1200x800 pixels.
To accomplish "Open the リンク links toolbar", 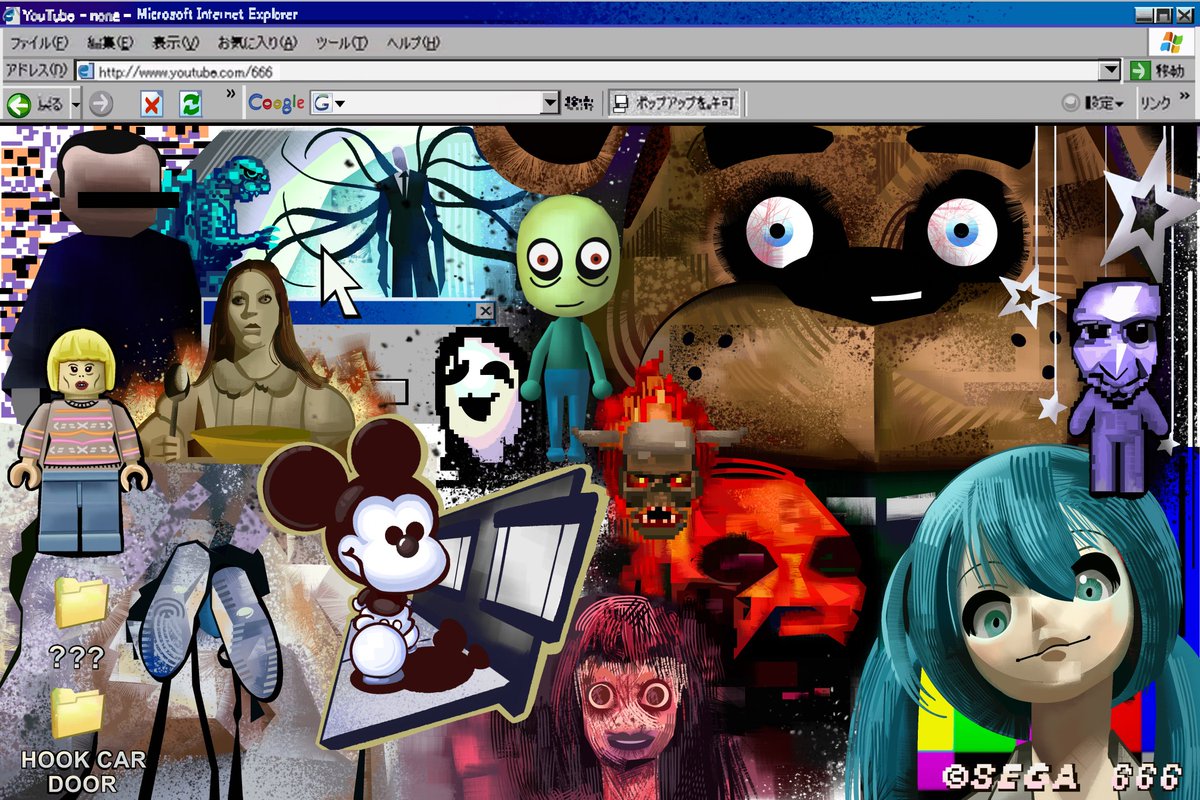I will coord(1156,103).
